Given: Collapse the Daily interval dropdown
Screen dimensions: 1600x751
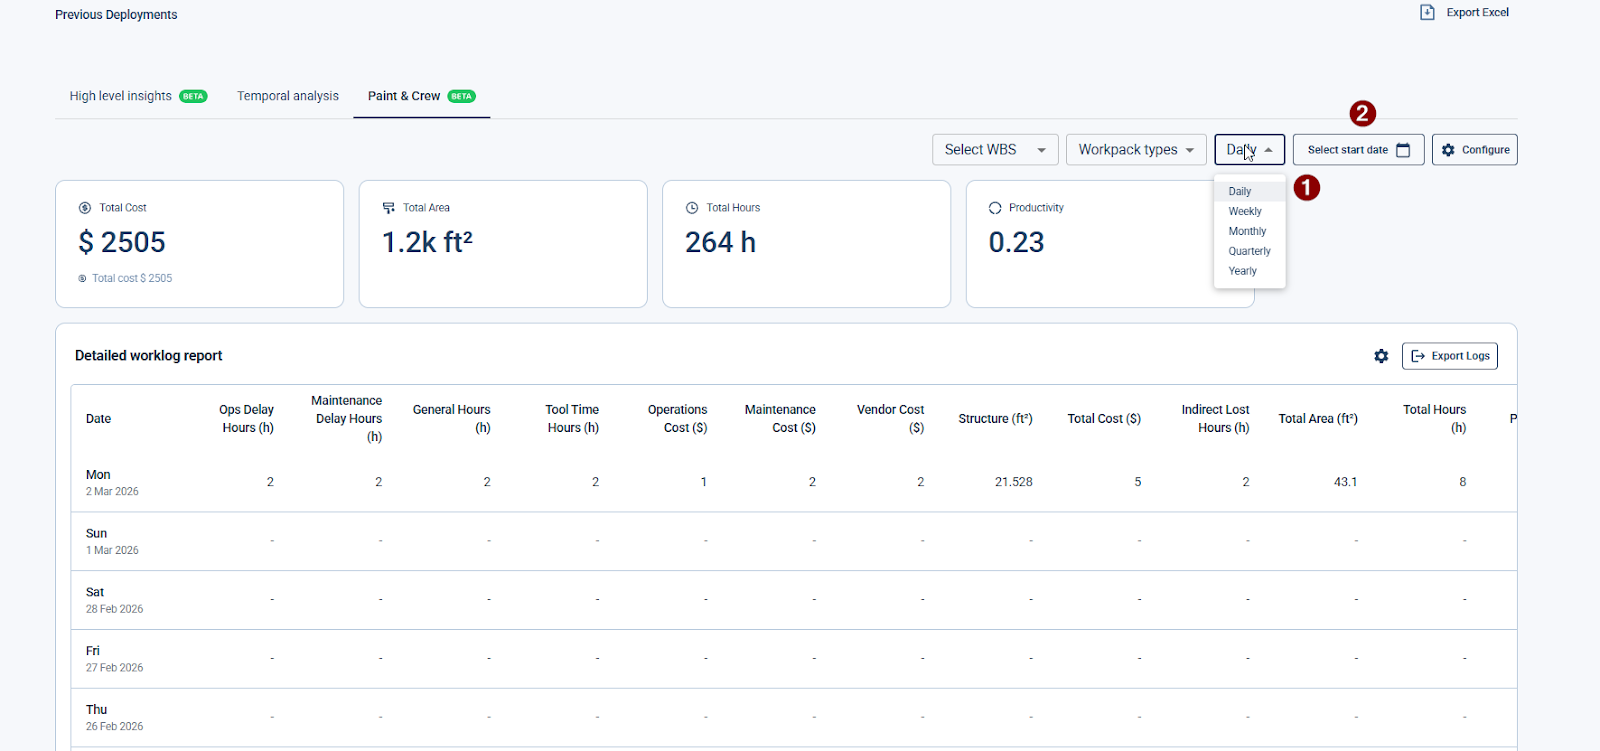Looking at the screenshot, I should point(1249,150).
